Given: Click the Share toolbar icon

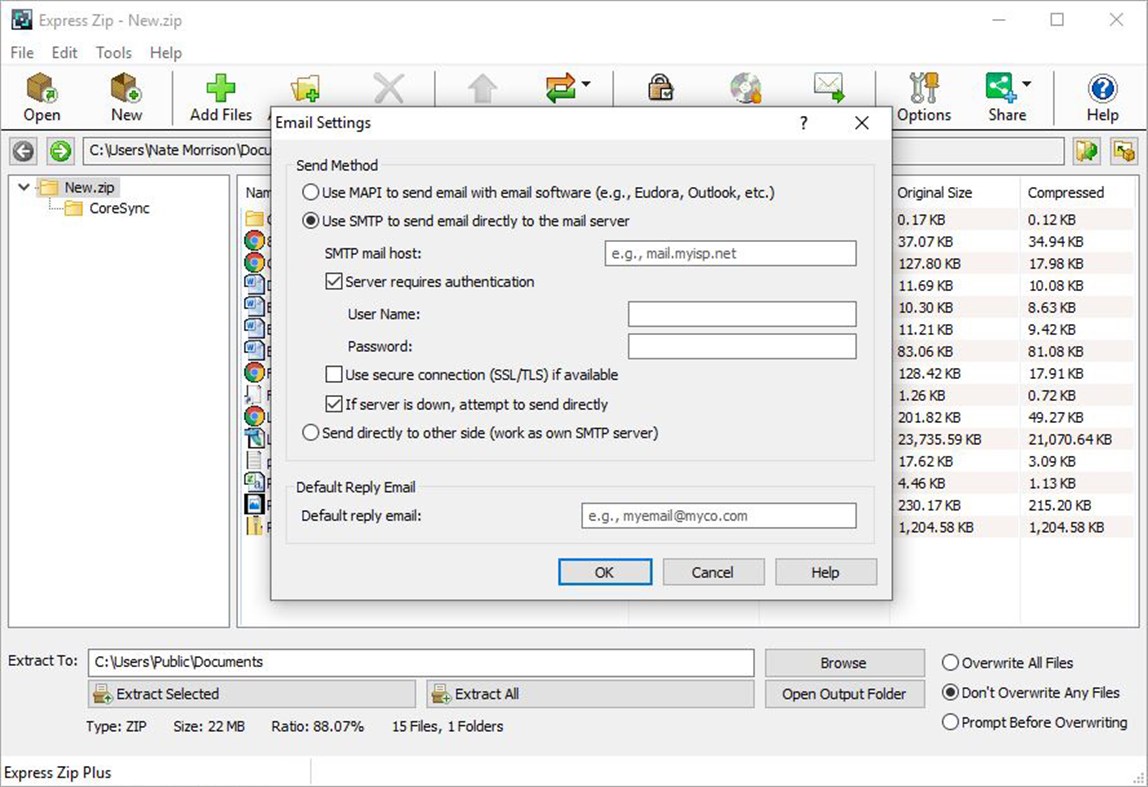Looking at the screenshot, I should (1002, 97).
